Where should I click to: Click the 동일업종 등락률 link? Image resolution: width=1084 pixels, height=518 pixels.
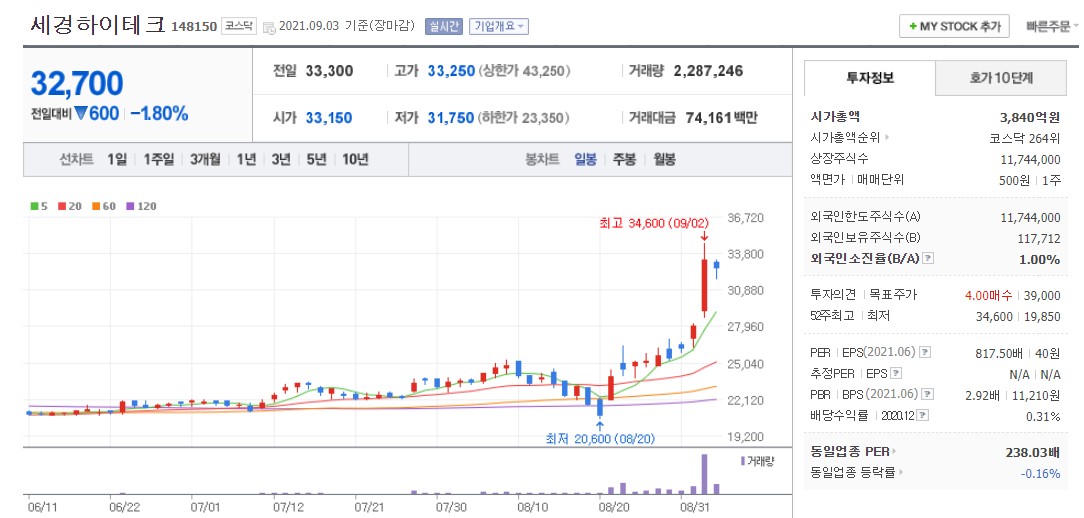point(853,474)
